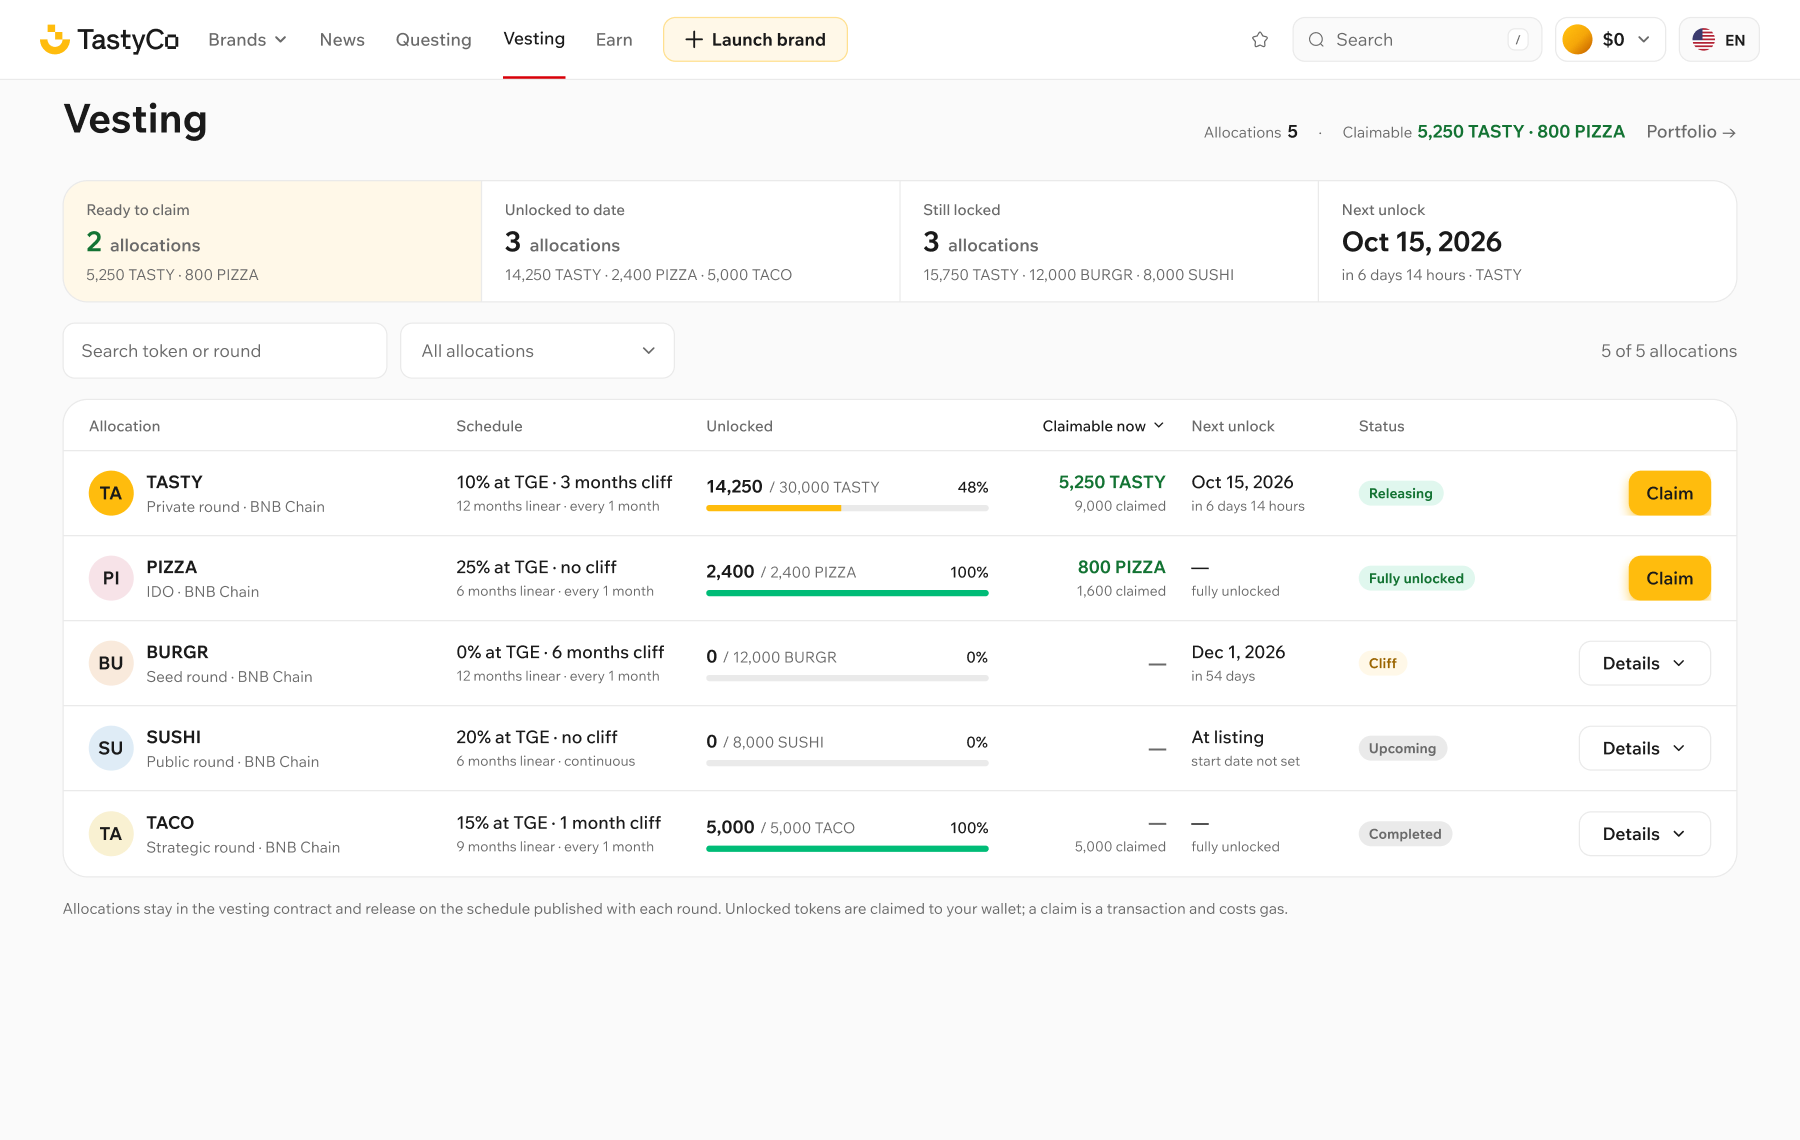Open the All allocations filter dropdown

coord(537,351)
